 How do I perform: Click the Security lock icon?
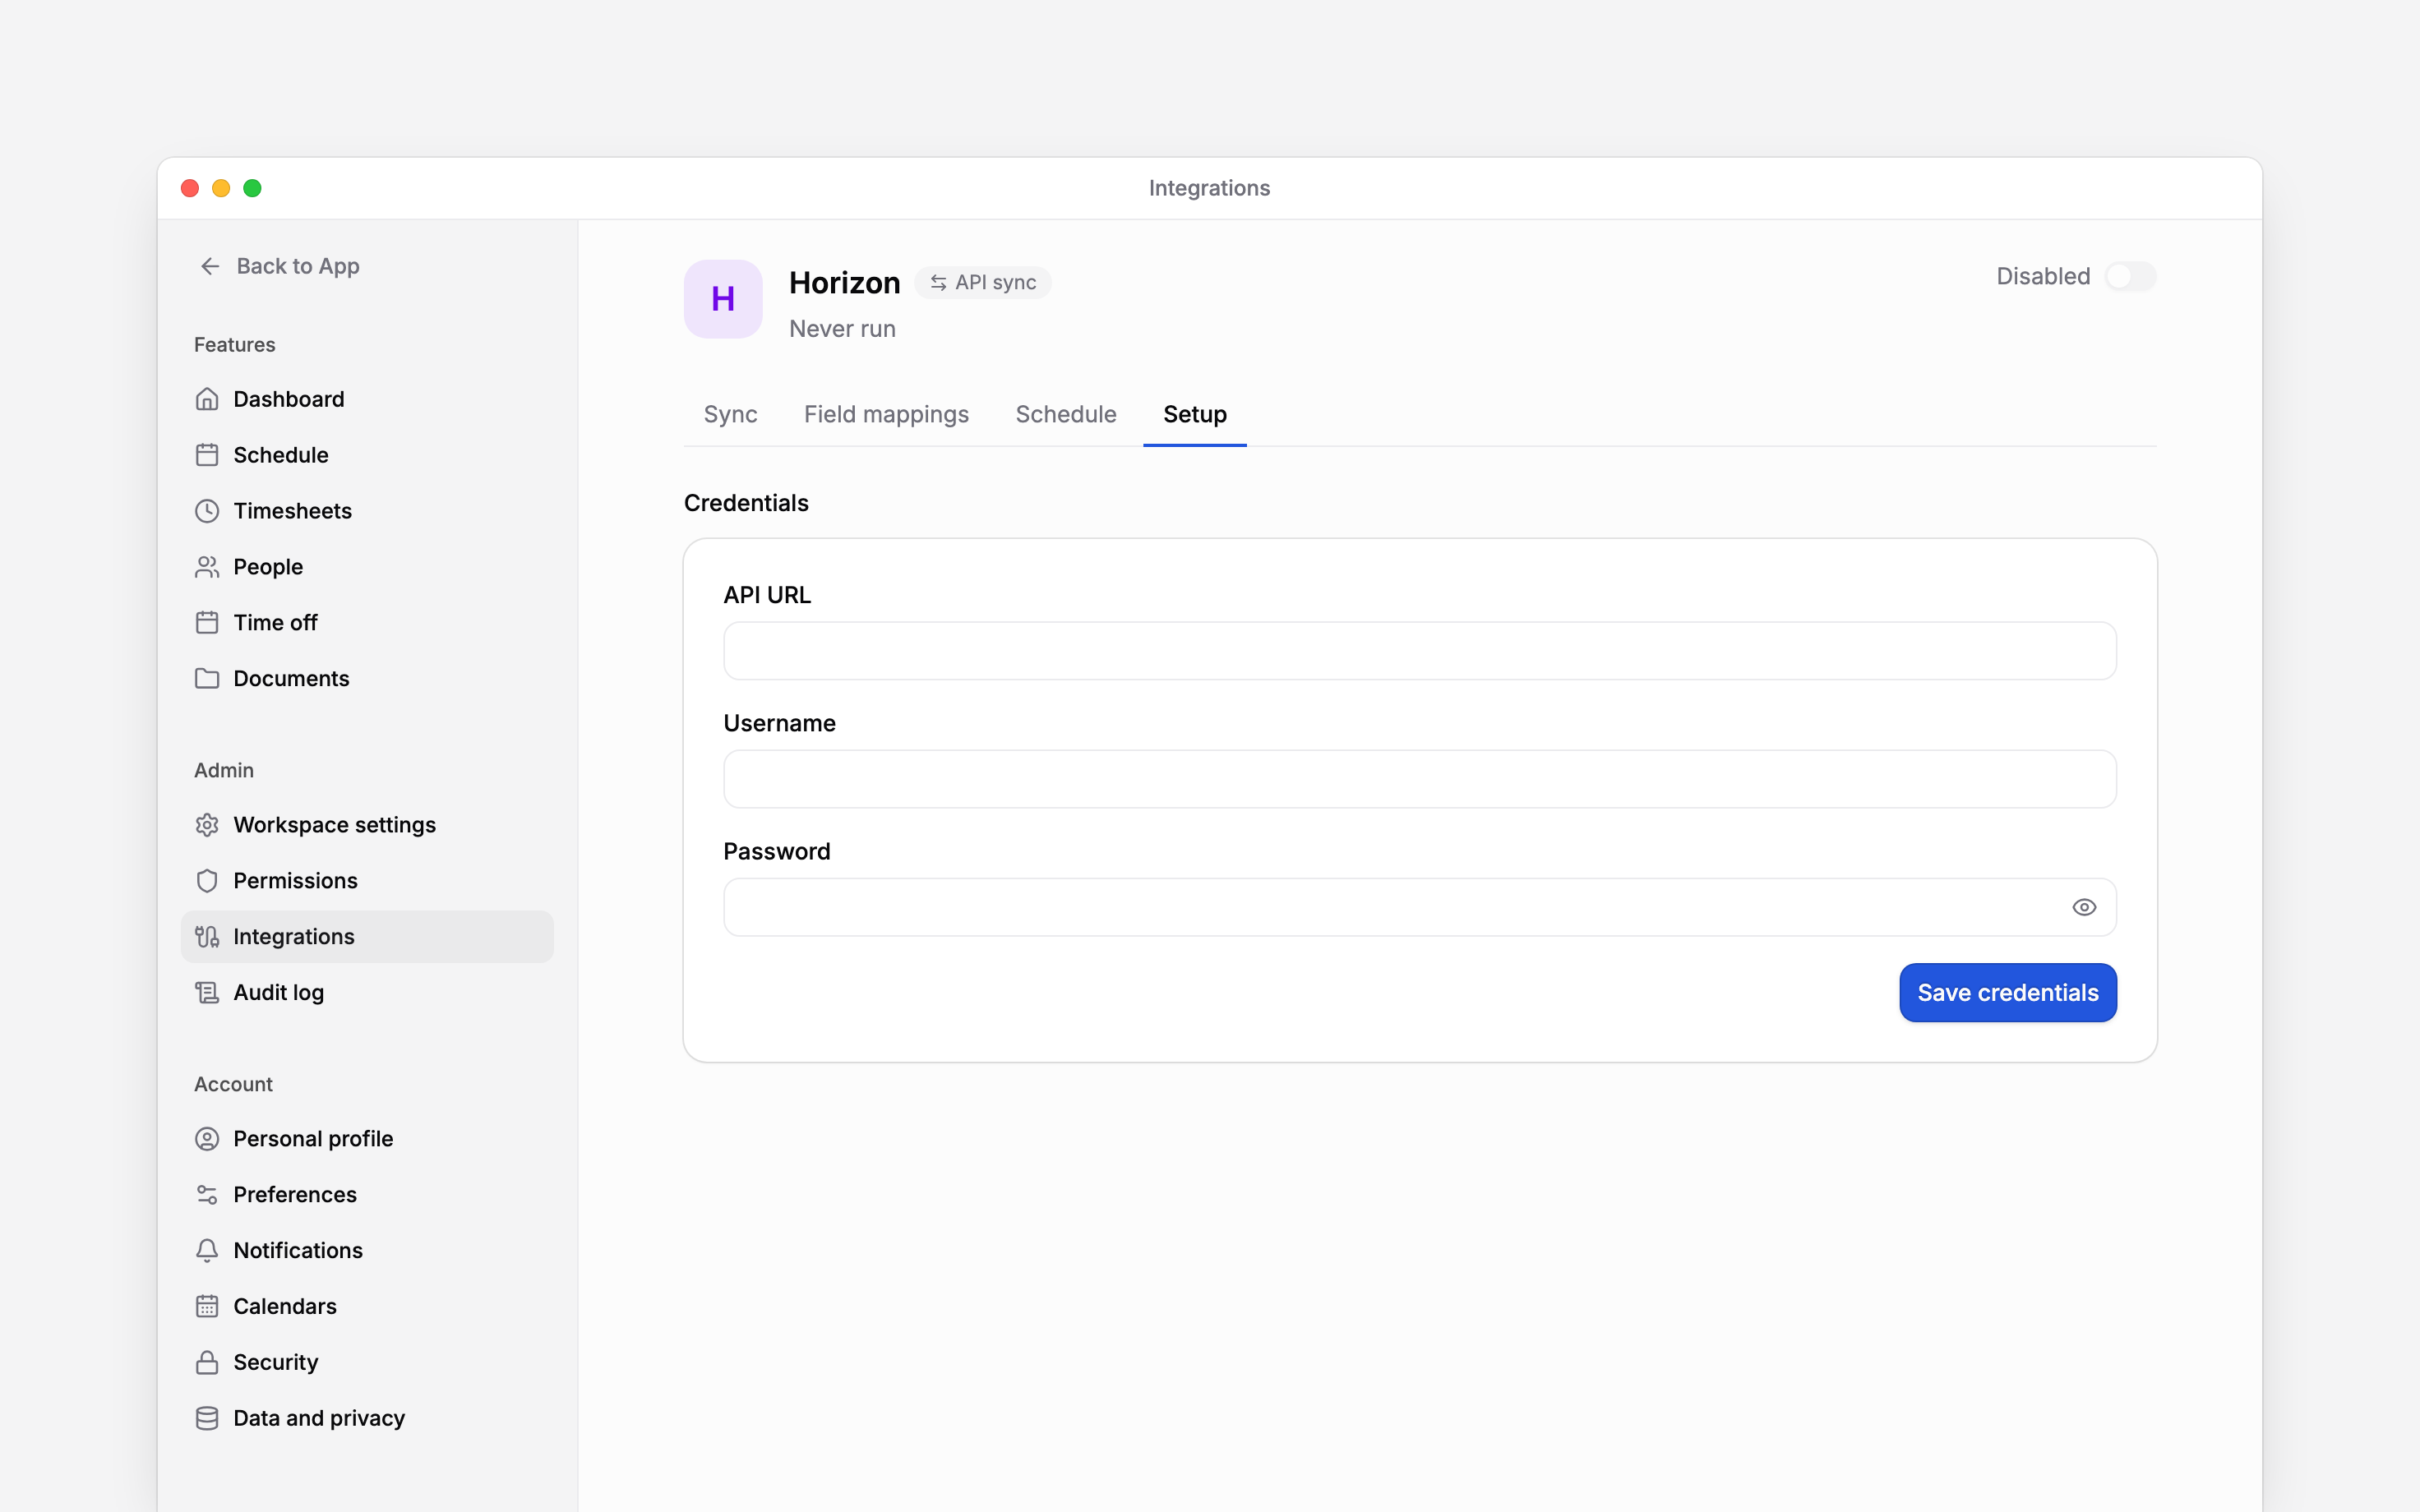(x=207, y=1363)
